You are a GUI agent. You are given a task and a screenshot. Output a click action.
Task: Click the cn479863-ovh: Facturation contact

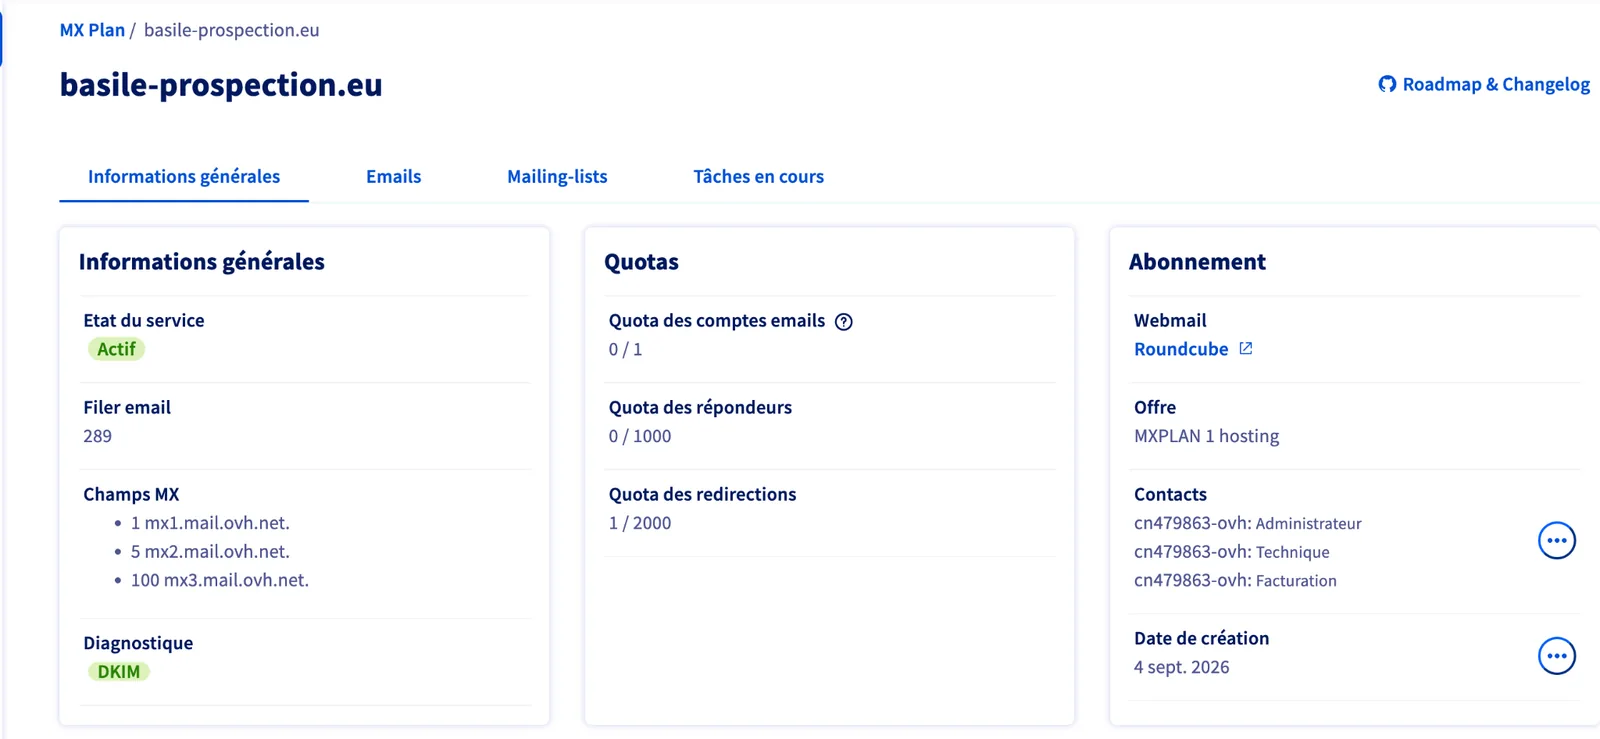coord(1235,581)
